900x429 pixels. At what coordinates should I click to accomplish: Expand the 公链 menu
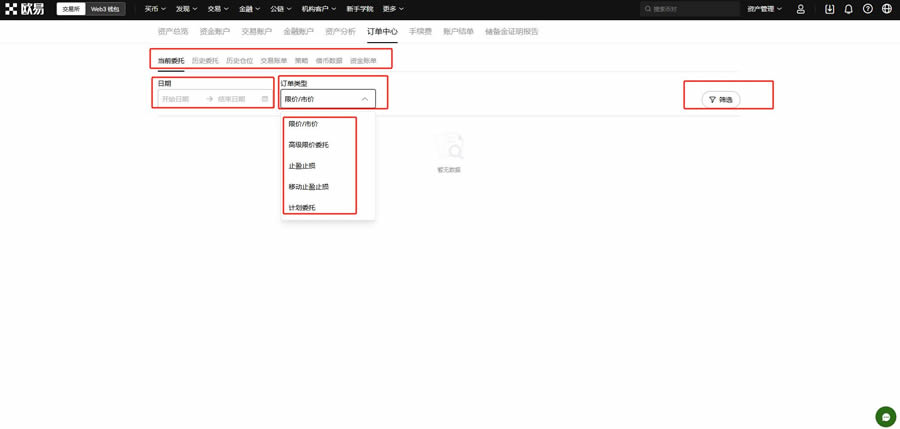tap(281, 9)
